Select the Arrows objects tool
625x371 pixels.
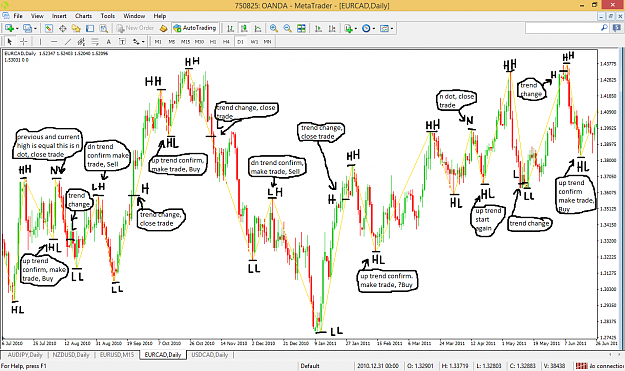click(x=136, y=41)
